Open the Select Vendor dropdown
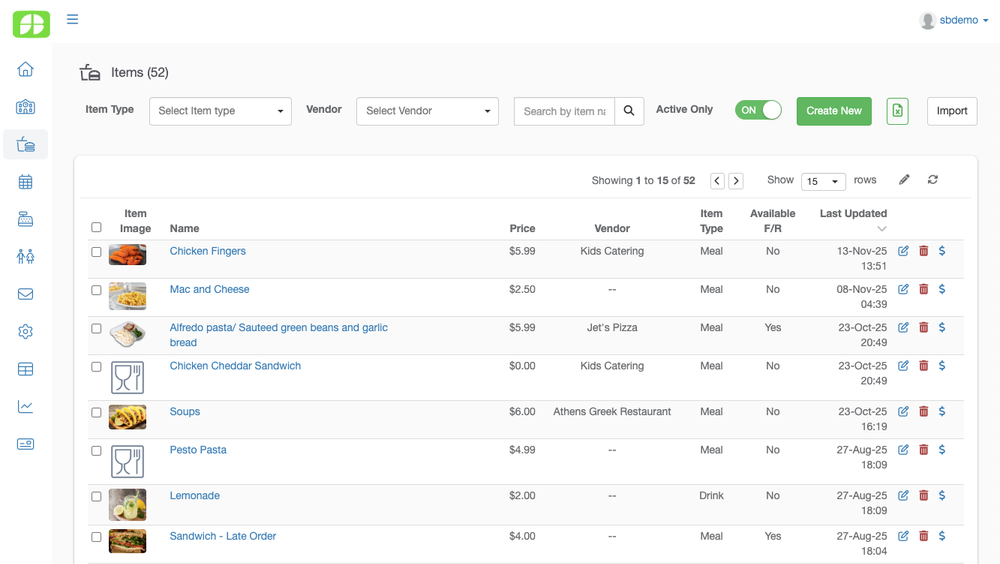The width and height of the screenshot is (1000, 564). tap(427, 111)
